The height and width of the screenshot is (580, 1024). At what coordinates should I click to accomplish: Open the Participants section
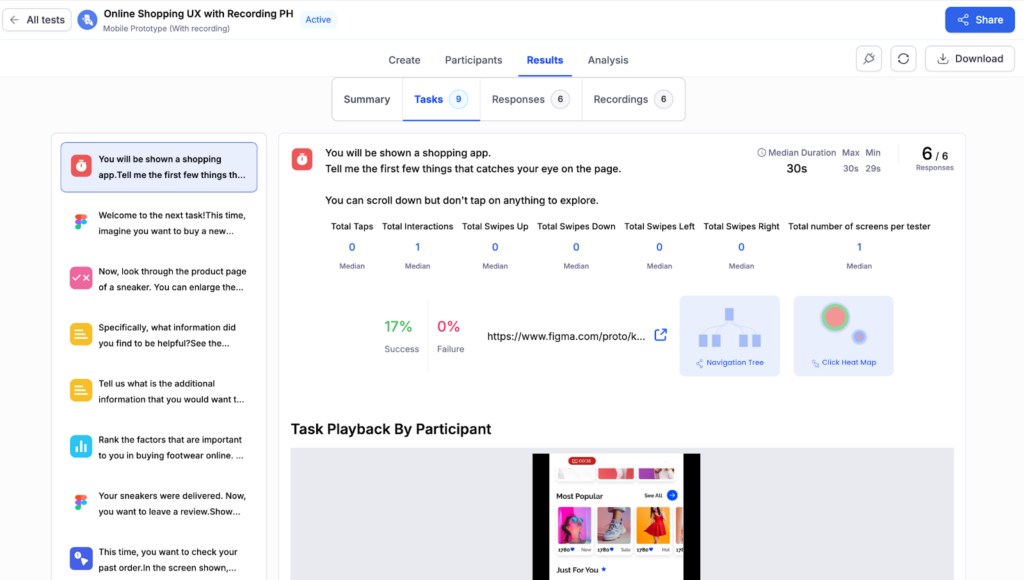(473, 60)
